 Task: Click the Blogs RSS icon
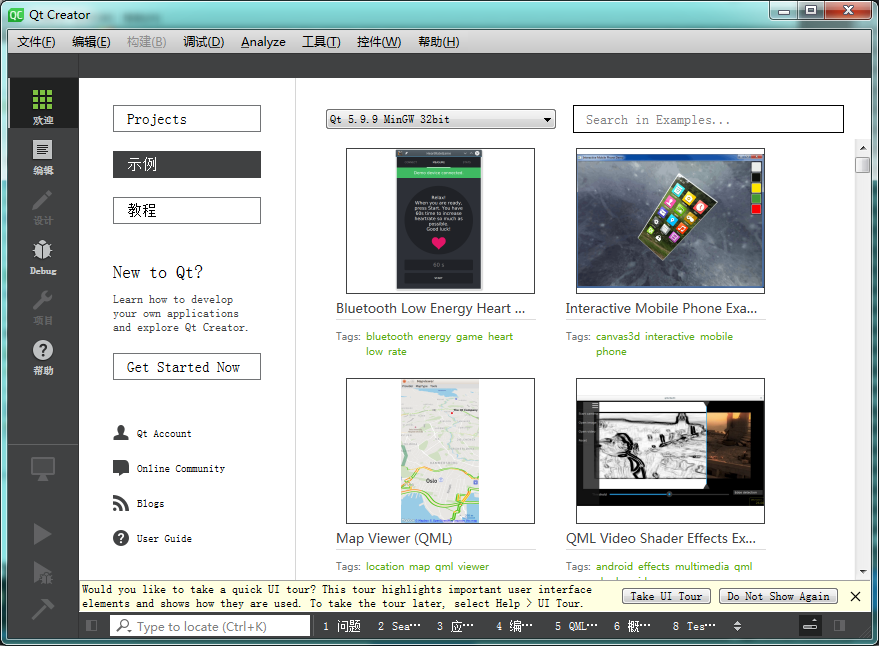[121, 503]
